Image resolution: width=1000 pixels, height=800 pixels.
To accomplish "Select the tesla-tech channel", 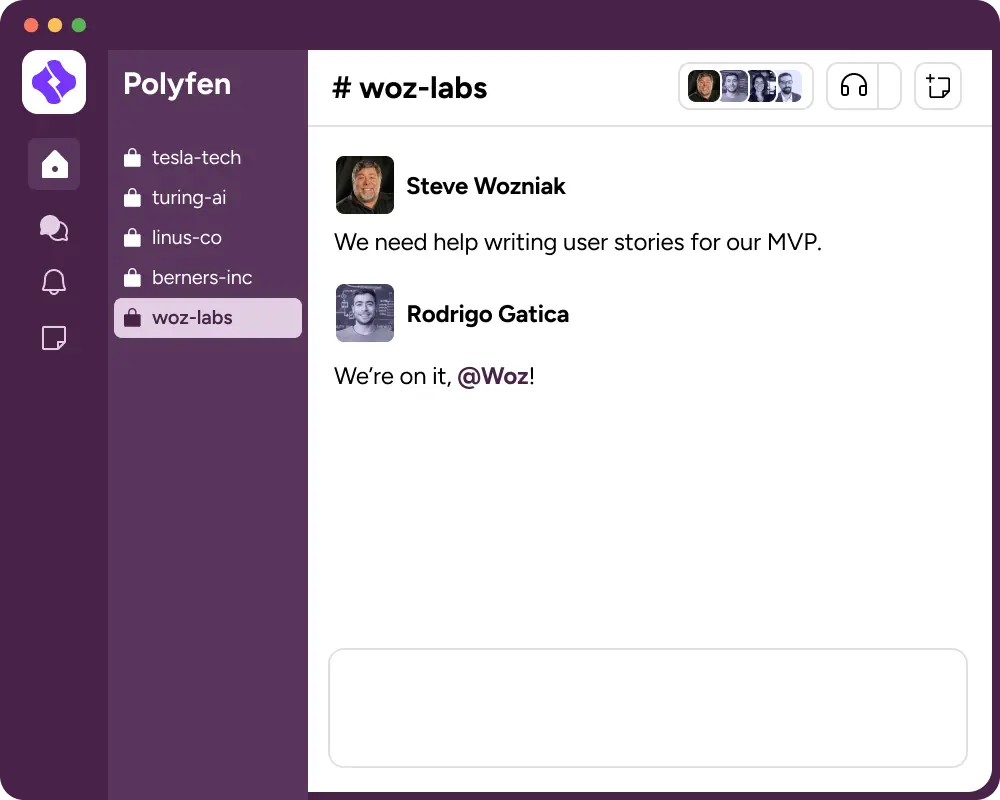I will 208,158.
